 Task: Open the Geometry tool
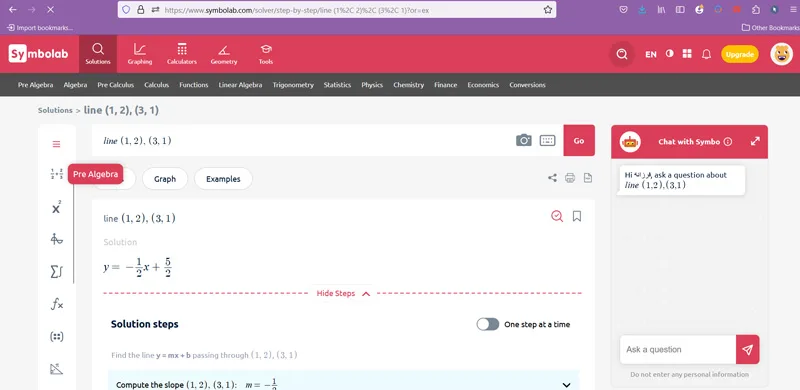(224, 54)
